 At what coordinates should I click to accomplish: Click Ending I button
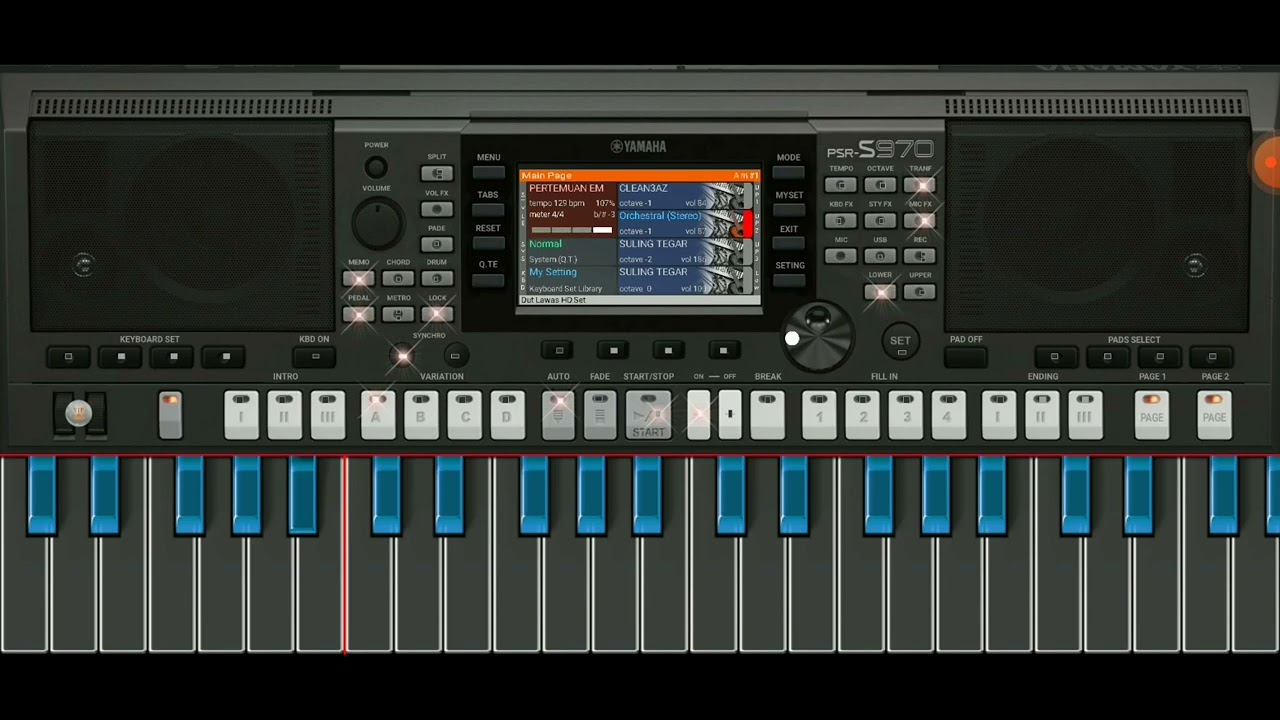998,415
